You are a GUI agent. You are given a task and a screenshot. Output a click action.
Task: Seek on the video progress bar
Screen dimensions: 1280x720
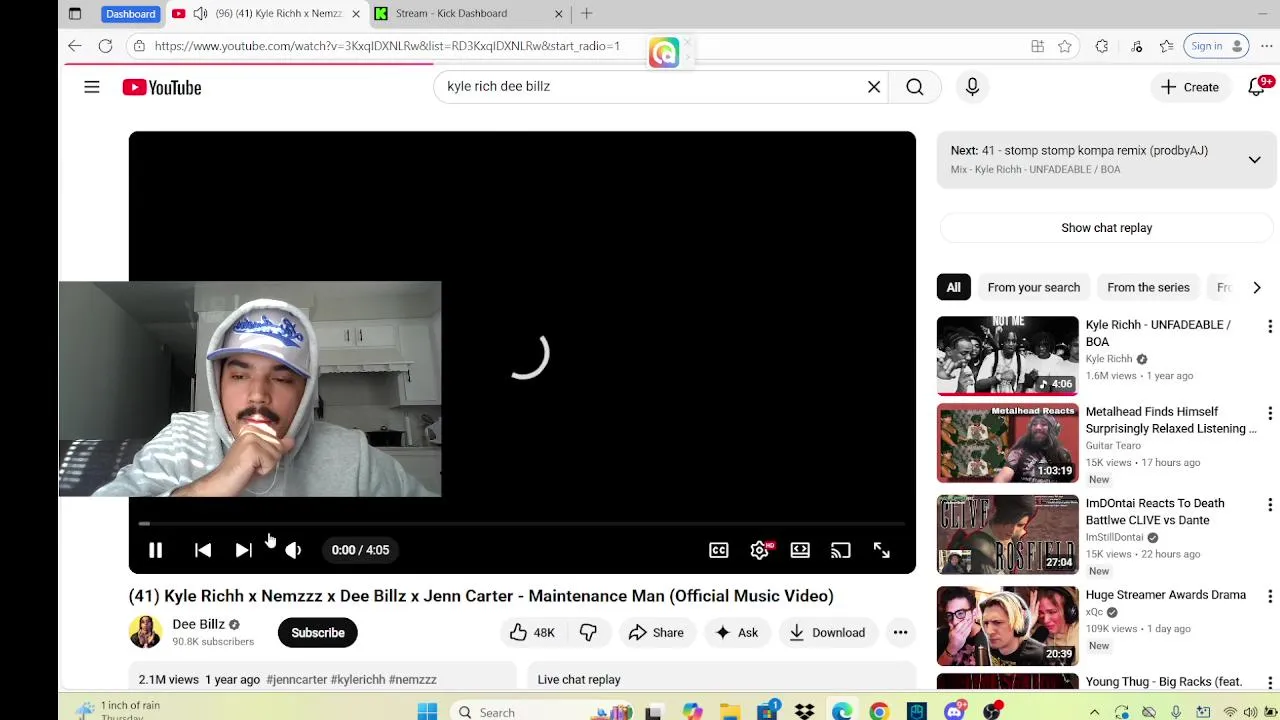[522, 523]
